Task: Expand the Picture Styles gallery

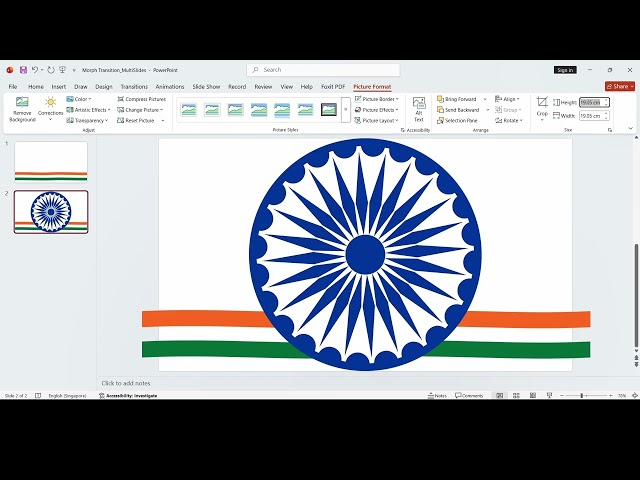Action: [x=346, y=109]
